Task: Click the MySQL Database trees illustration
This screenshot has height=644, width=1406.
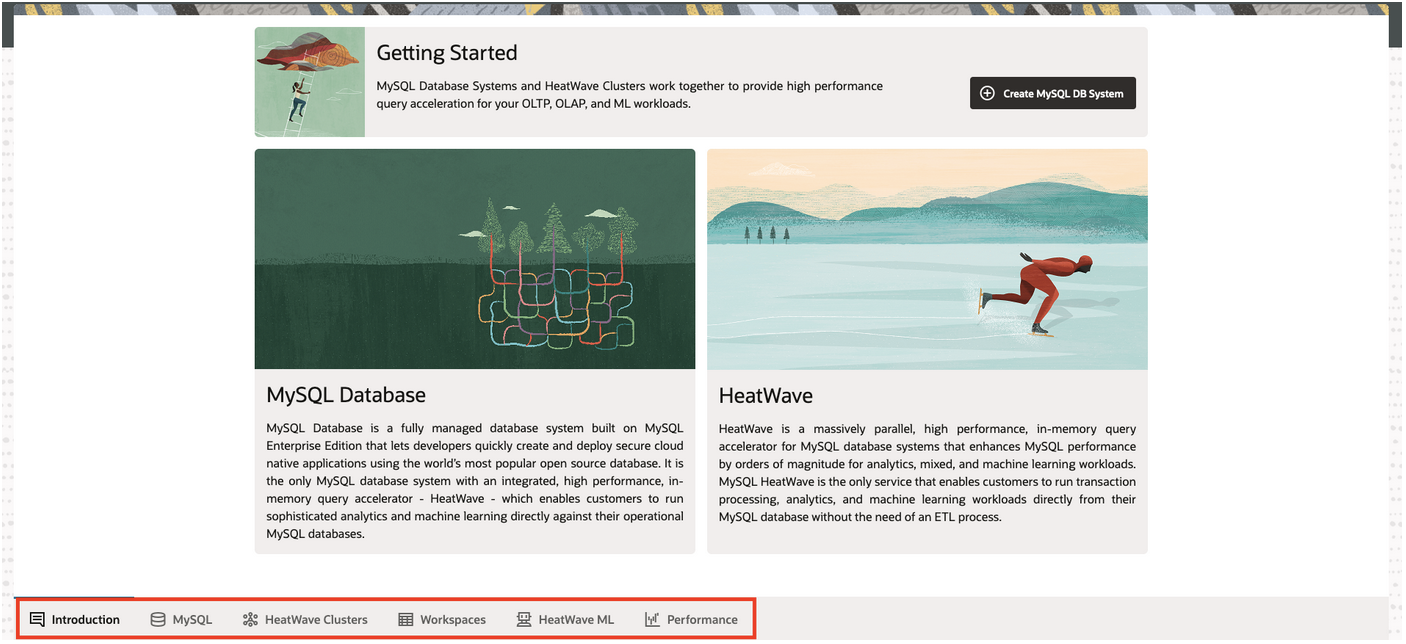Action: 475,259
